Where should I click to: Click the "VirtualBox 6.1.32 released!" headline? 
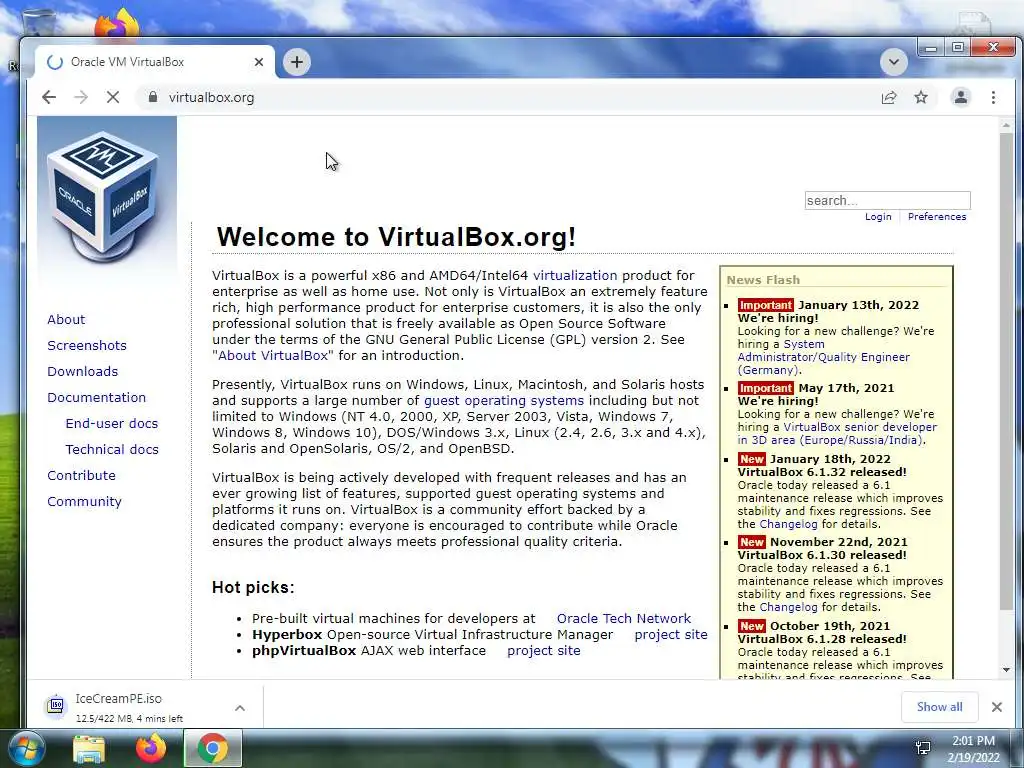[822, 472]
